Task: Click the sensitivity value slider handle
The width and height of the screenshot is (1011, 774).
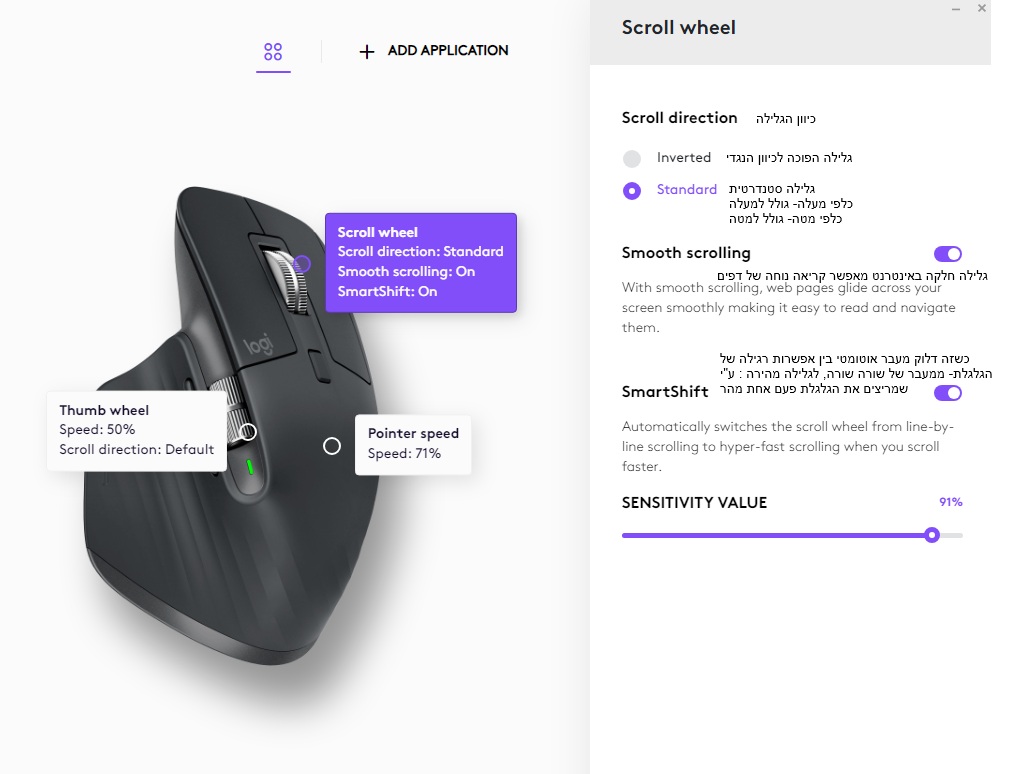Action: [x=931, y=535]
